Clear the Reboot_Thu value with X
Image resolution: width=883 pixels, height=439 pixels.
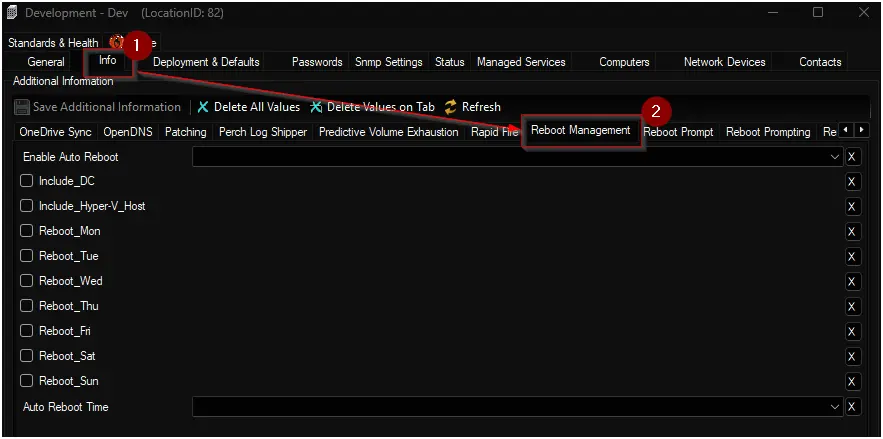(853, 307)
